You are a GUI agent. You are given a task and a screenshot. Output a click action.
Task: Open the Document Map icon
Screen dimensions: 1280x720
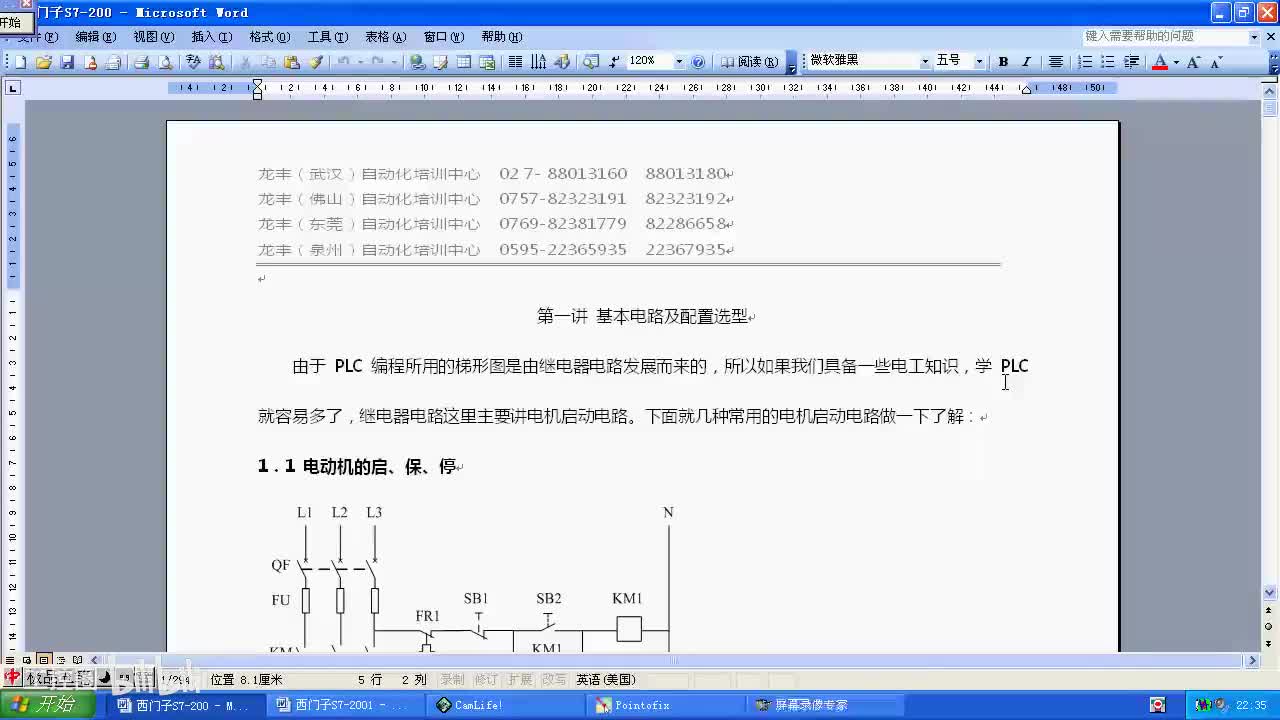(591, 62)
